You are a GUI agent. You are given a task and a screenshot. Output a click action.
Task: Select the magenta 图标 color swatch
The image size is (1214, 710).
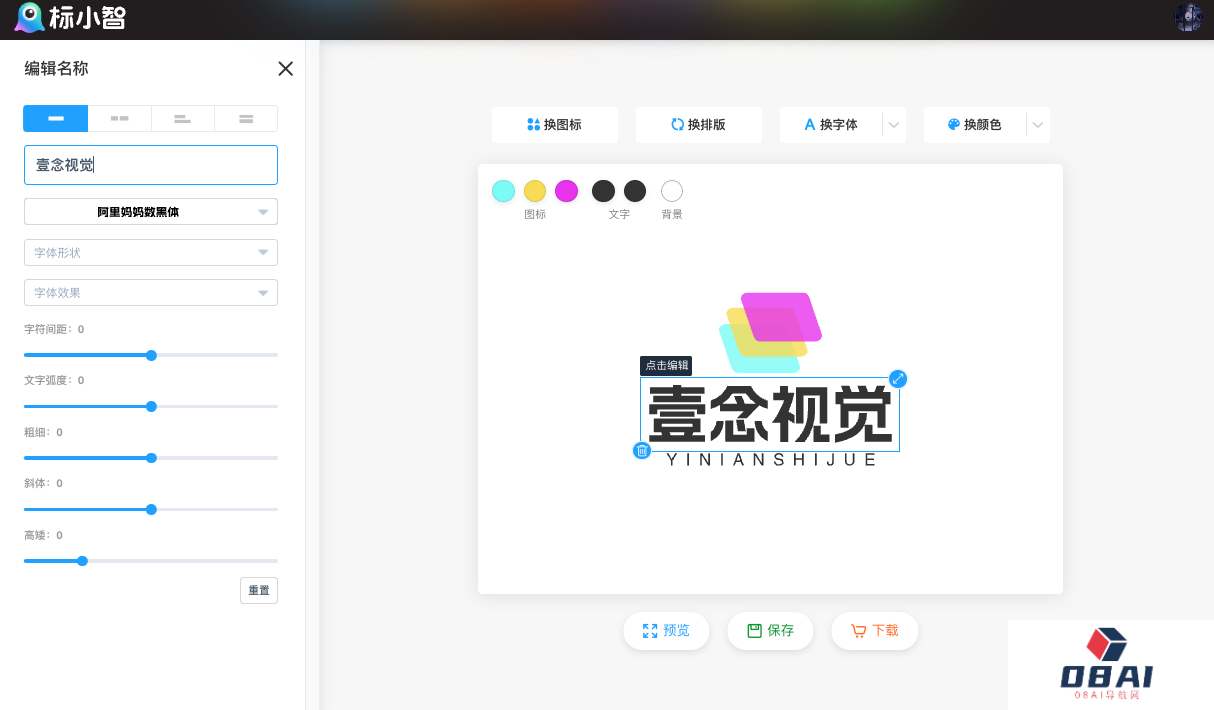567,190
